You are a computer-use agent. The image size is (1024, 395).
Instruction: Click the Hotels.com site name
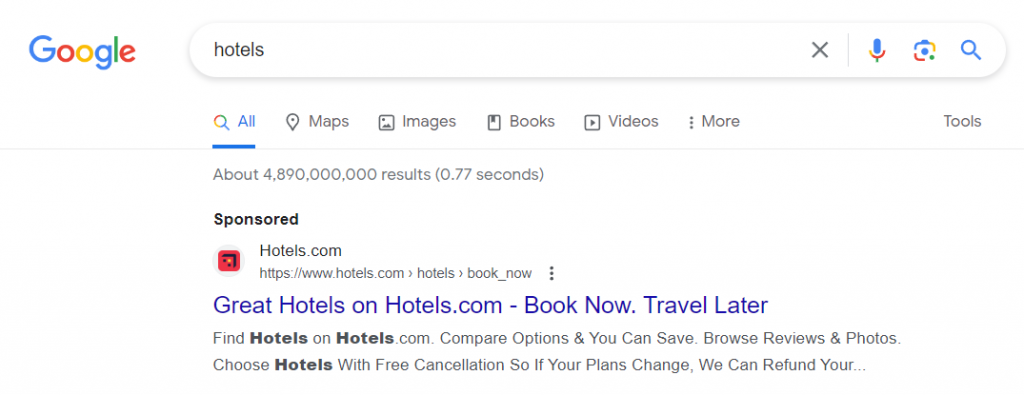[x=300, y=251]
